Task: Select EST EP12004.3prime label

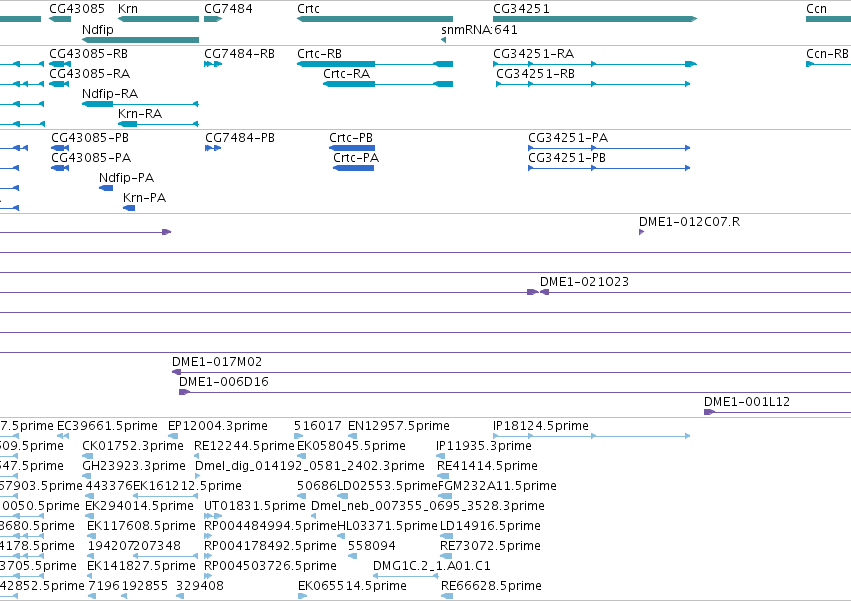Action: [218, 426]
